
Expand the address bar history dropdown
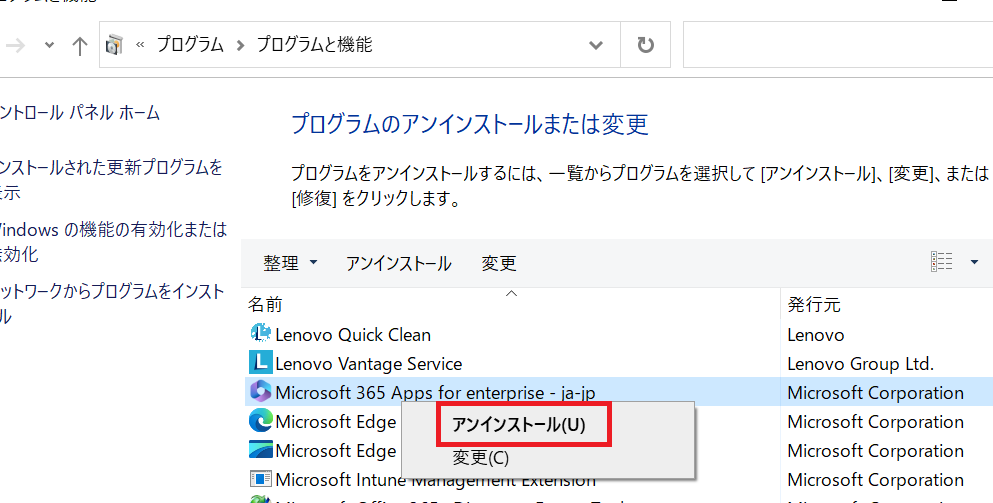[595, 45]
